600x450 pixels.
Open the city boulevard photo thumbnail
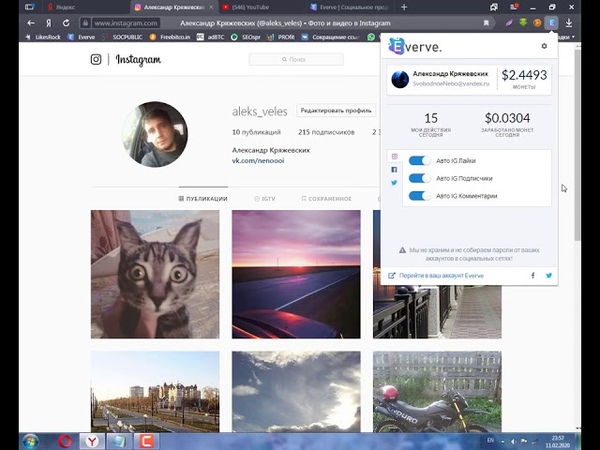[x=155, y=391]
